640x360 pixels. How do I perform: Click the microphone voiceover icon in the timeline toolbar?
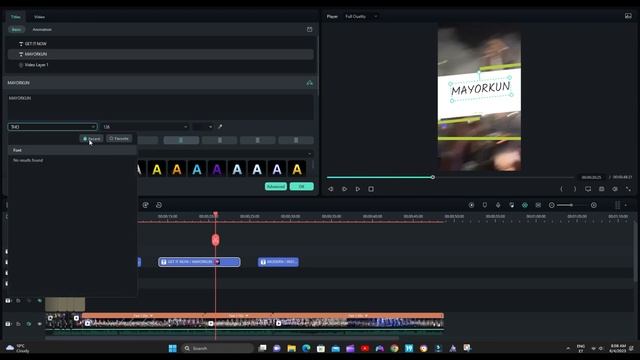tap(498, 205)
